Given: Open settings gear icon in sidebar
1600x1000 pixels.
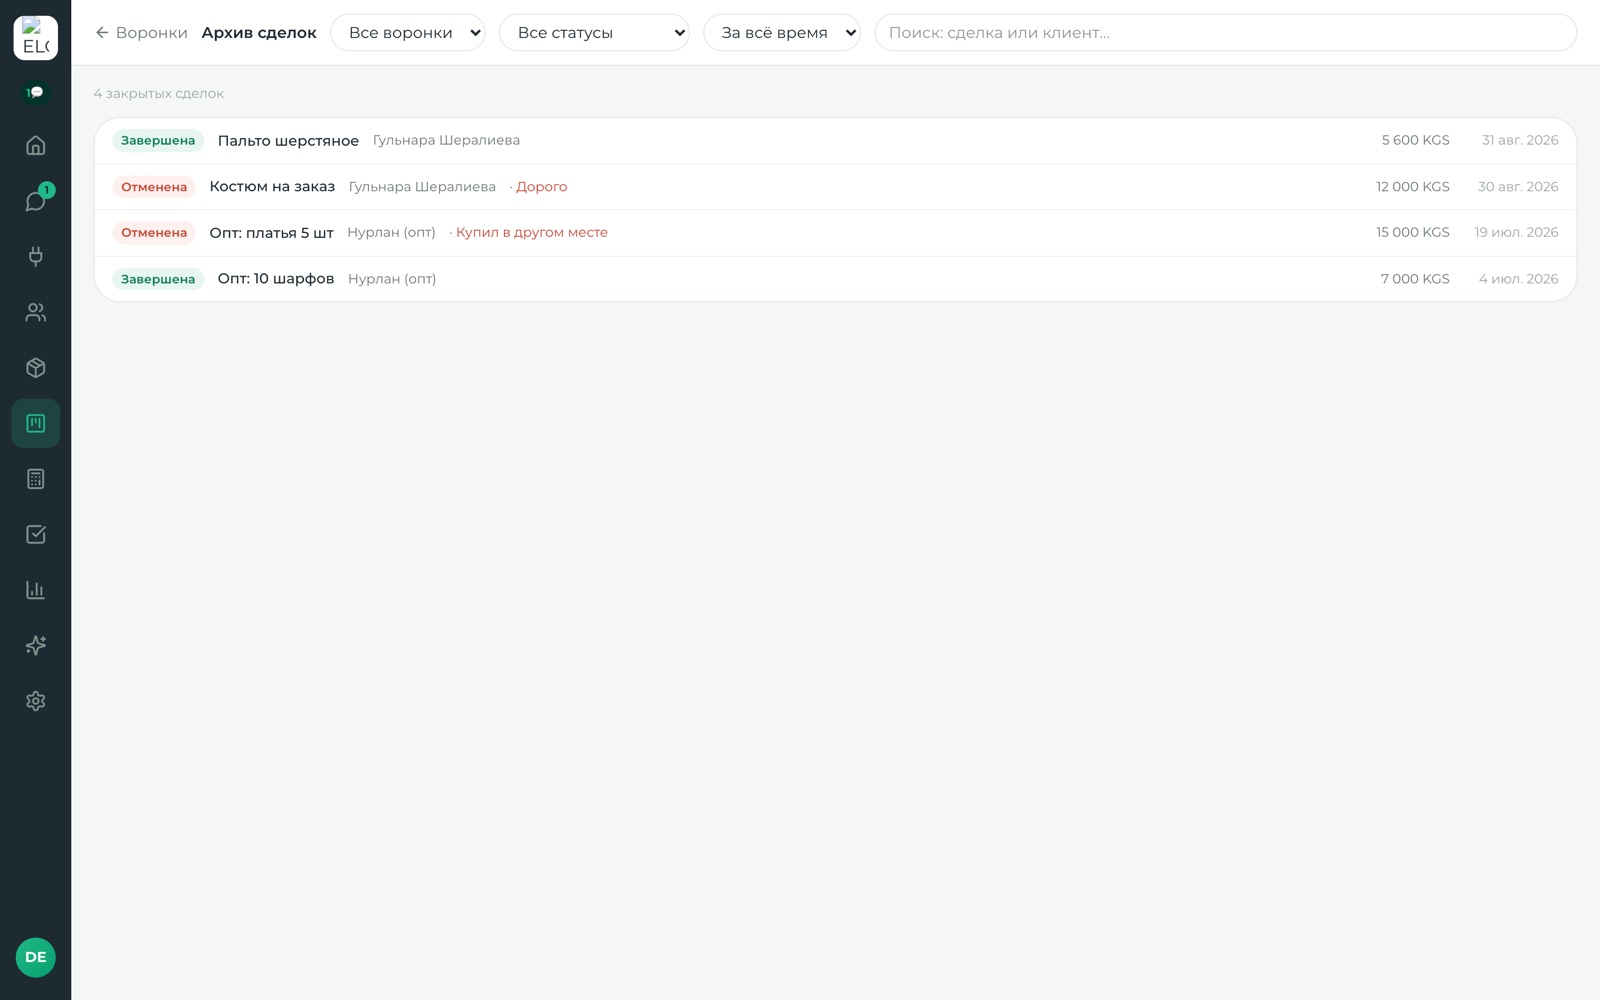Looking at the screenshot, I should click(x=36, y=701).
